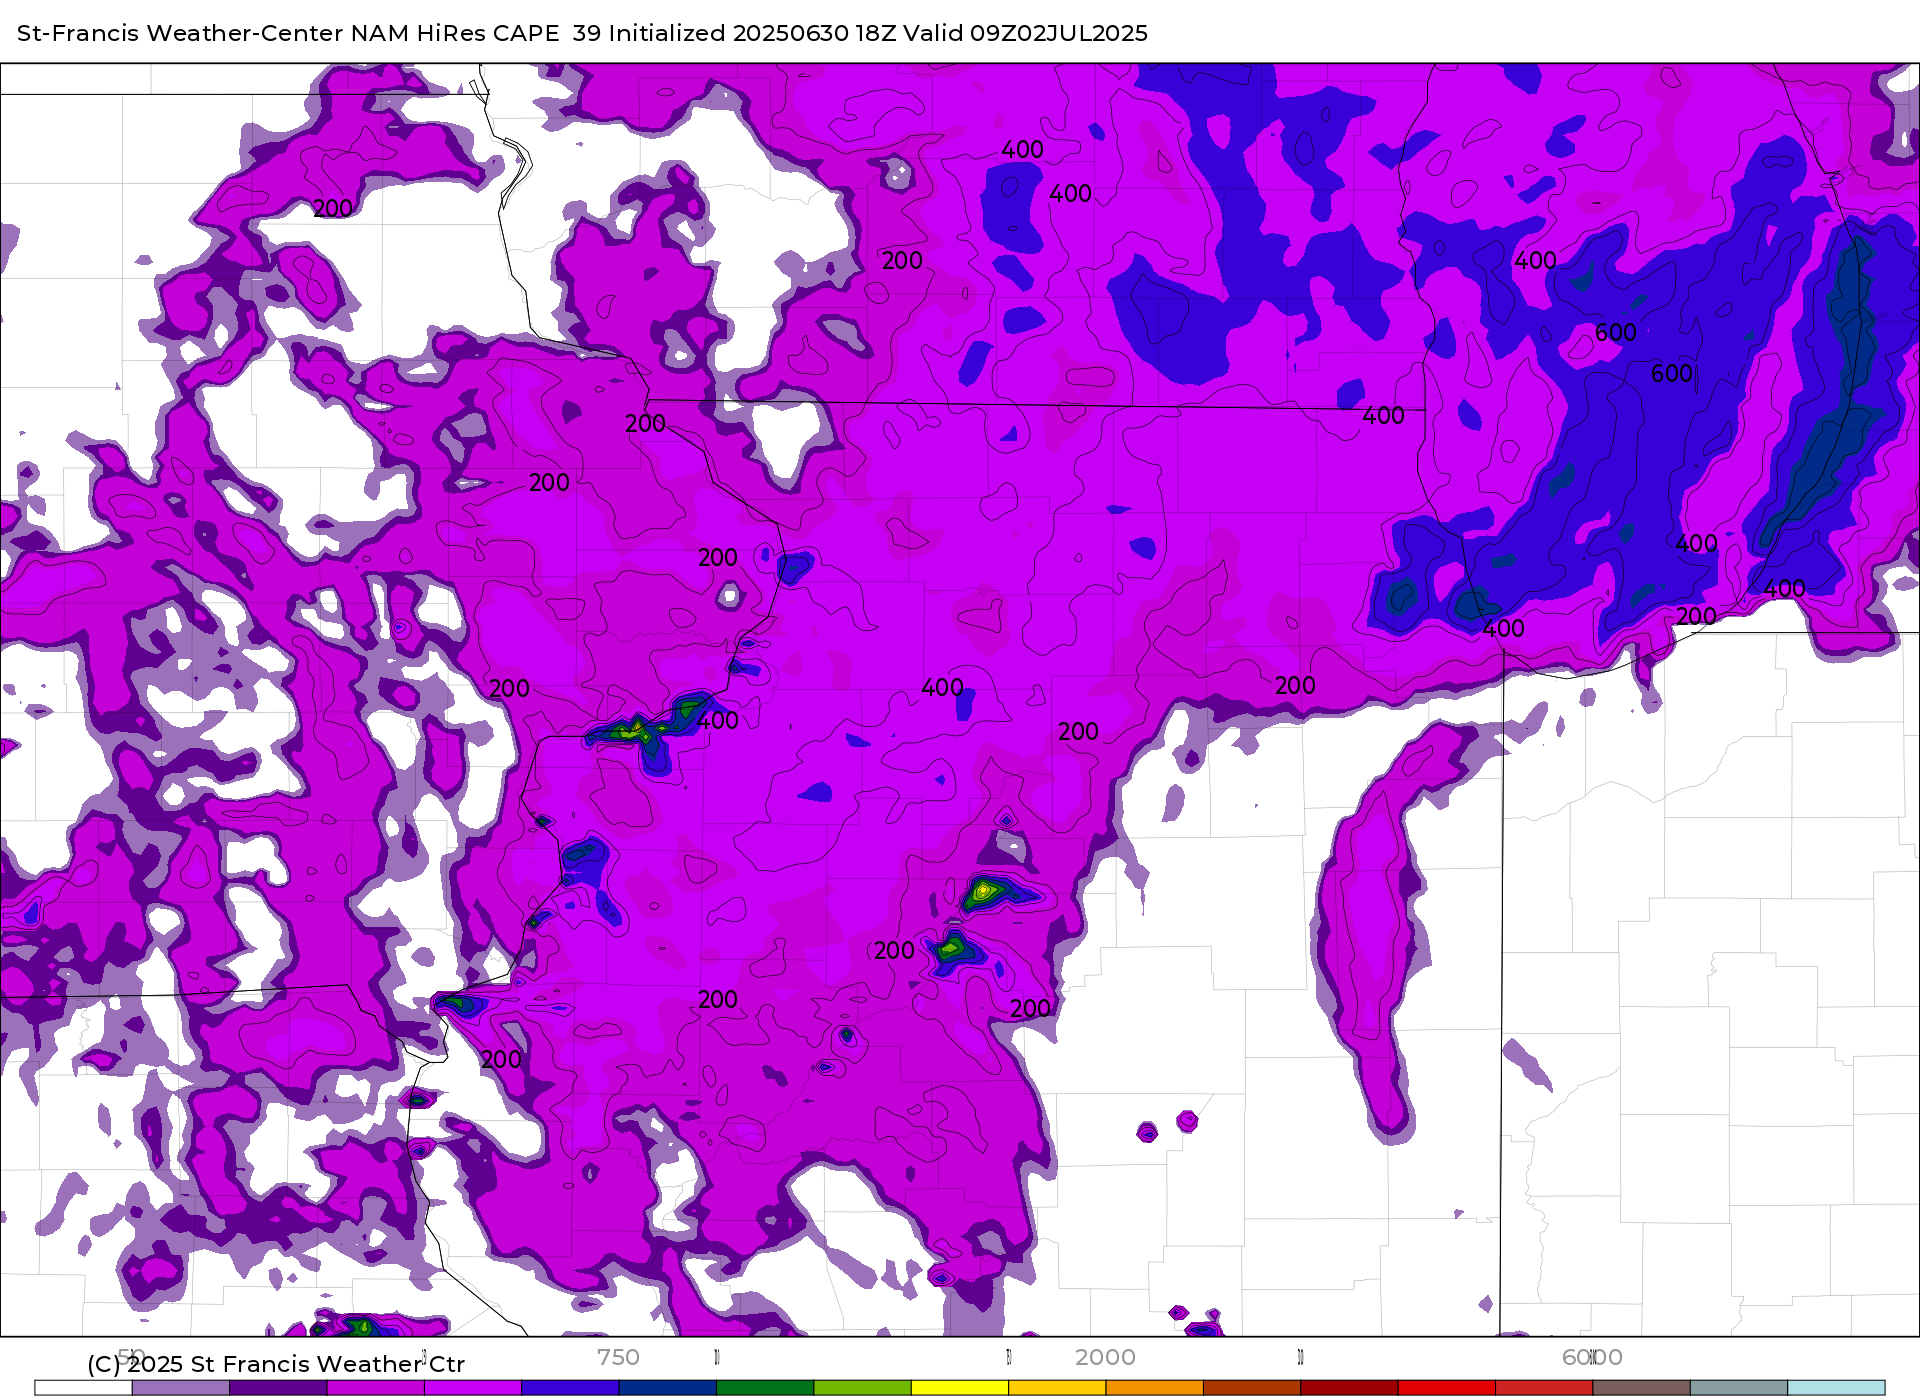Click the dark green colorbar swatch
The height and width of the screenshot is (1400, 1920).
point(765,1388)
